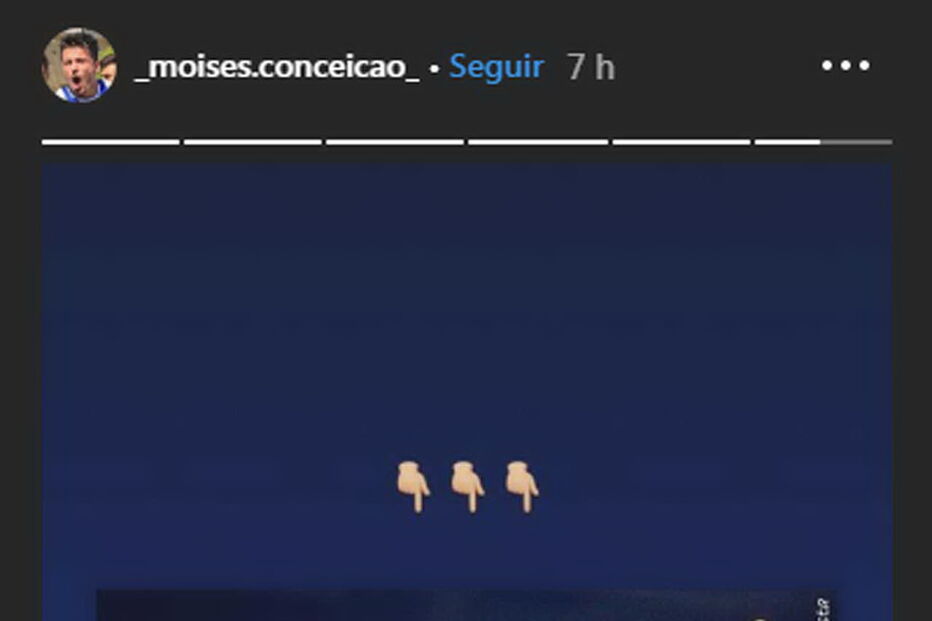Click the Seguir follow link
The width and height of the screenshot is (932, 621).
pos(496,66)
